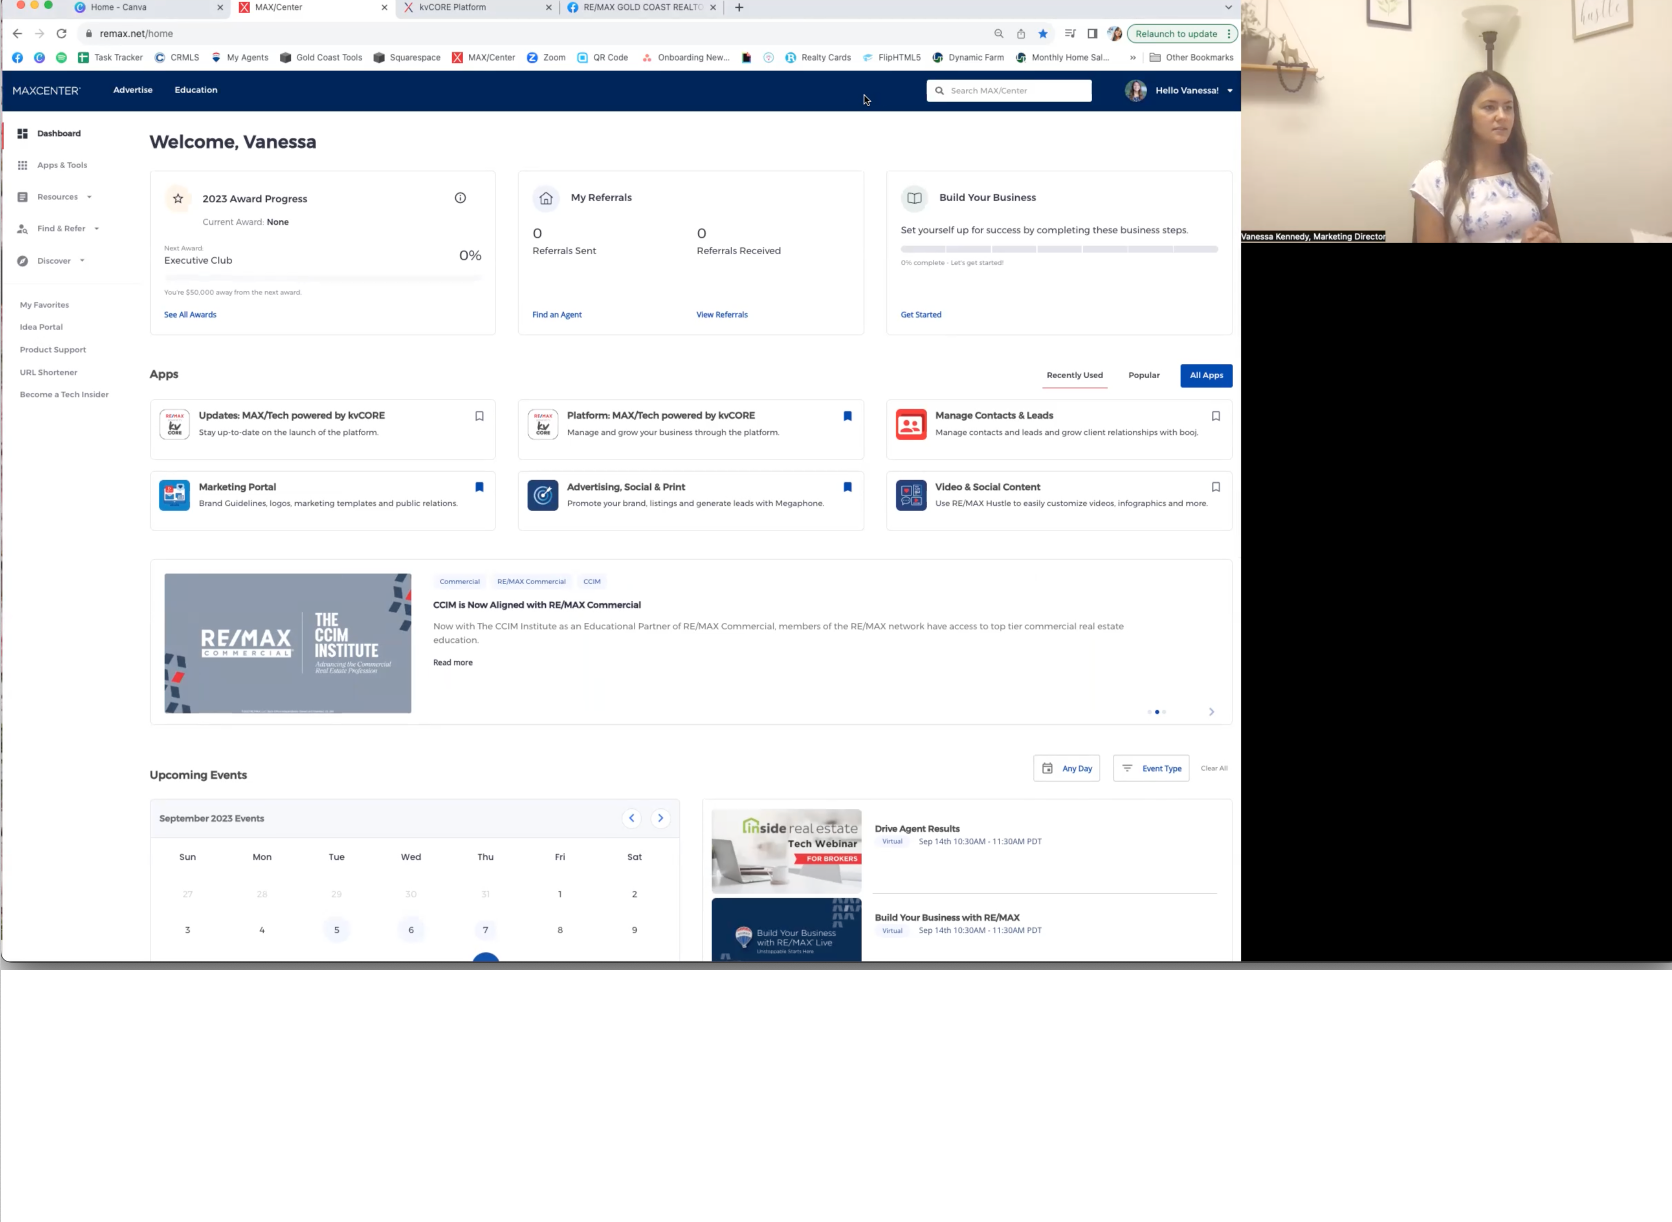The image size is (1672, 1222).
Task: Click the Discover compass icon
Action: point(22,261)
